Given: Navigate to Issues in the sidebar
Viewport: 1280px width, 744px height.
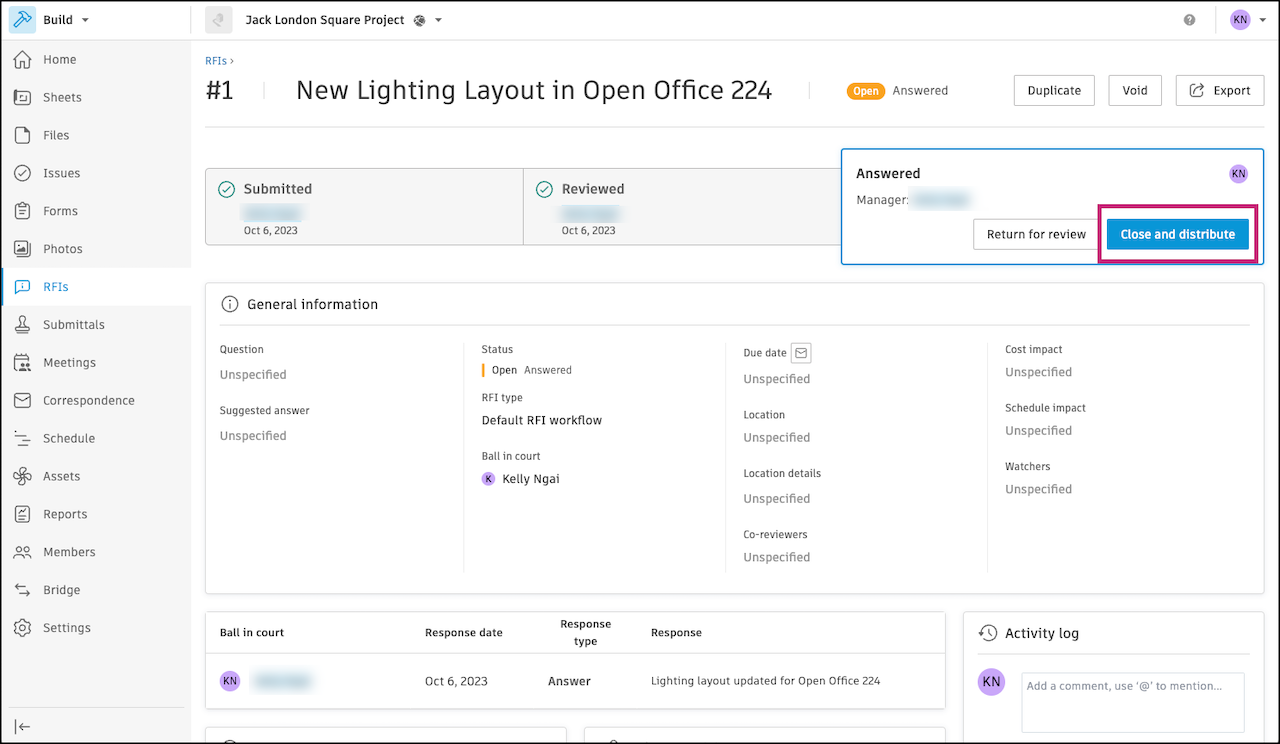Looking at the screenshot, I should (x=61, y=173).
